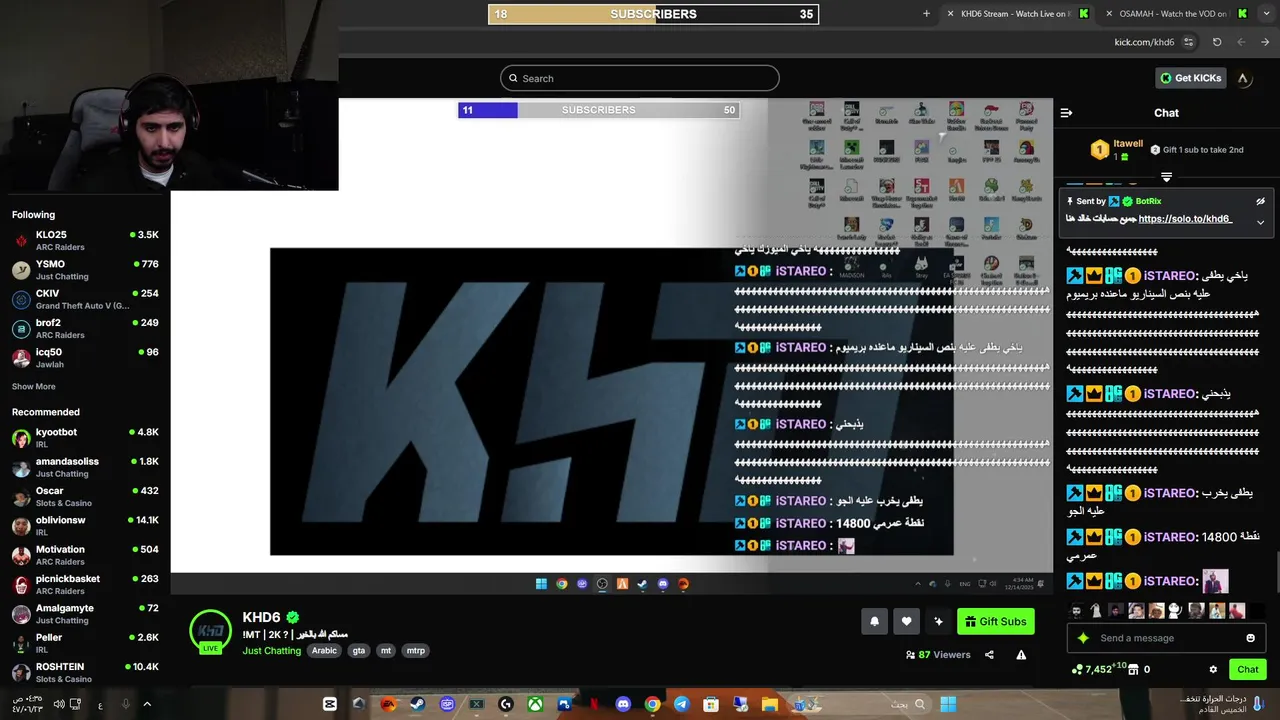Open a new browser tab

point(926,14)
